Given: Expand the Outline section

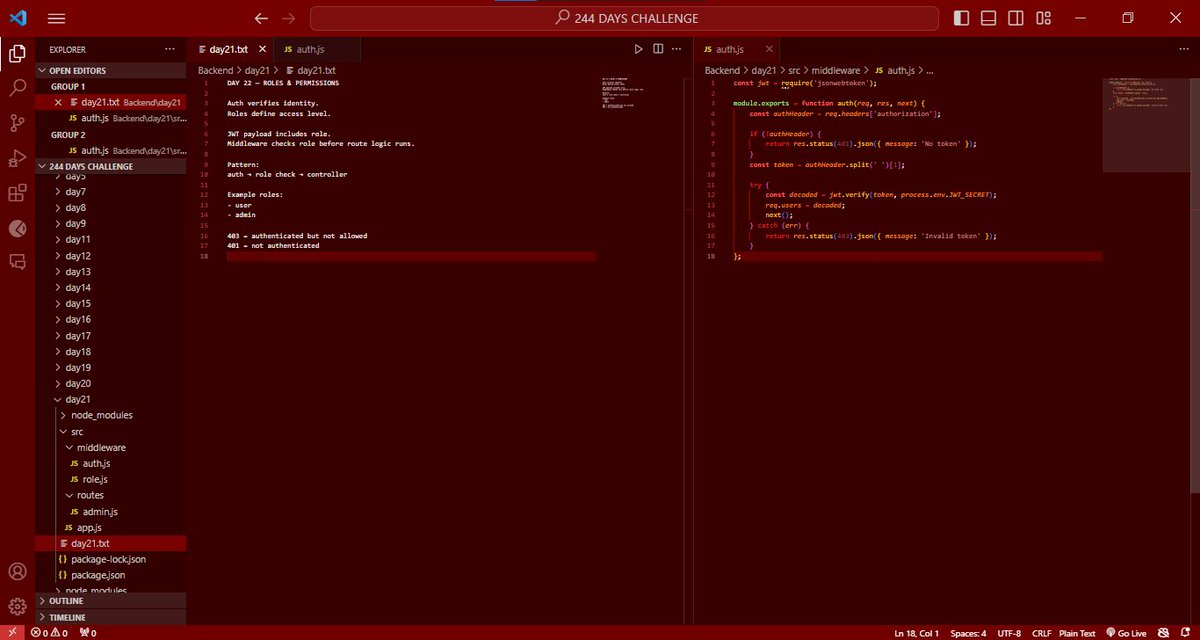Looking at the screenshot, I should pyautogui.click(x=111, y=601).
